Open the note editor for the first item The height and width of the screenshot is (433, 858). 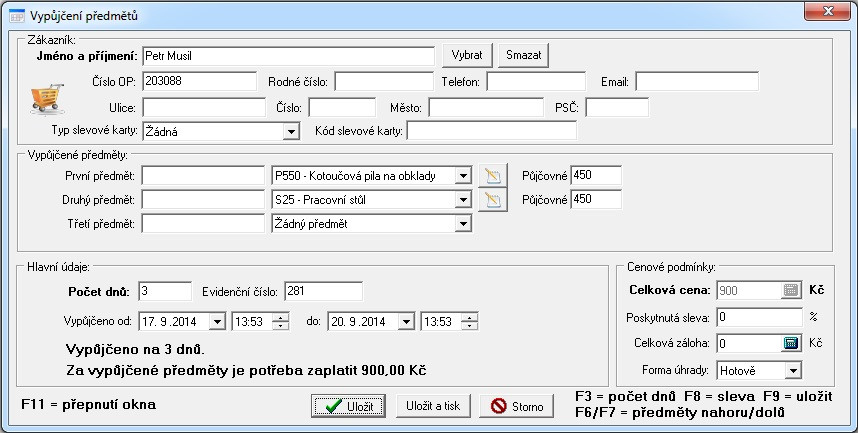coord(492,176)
